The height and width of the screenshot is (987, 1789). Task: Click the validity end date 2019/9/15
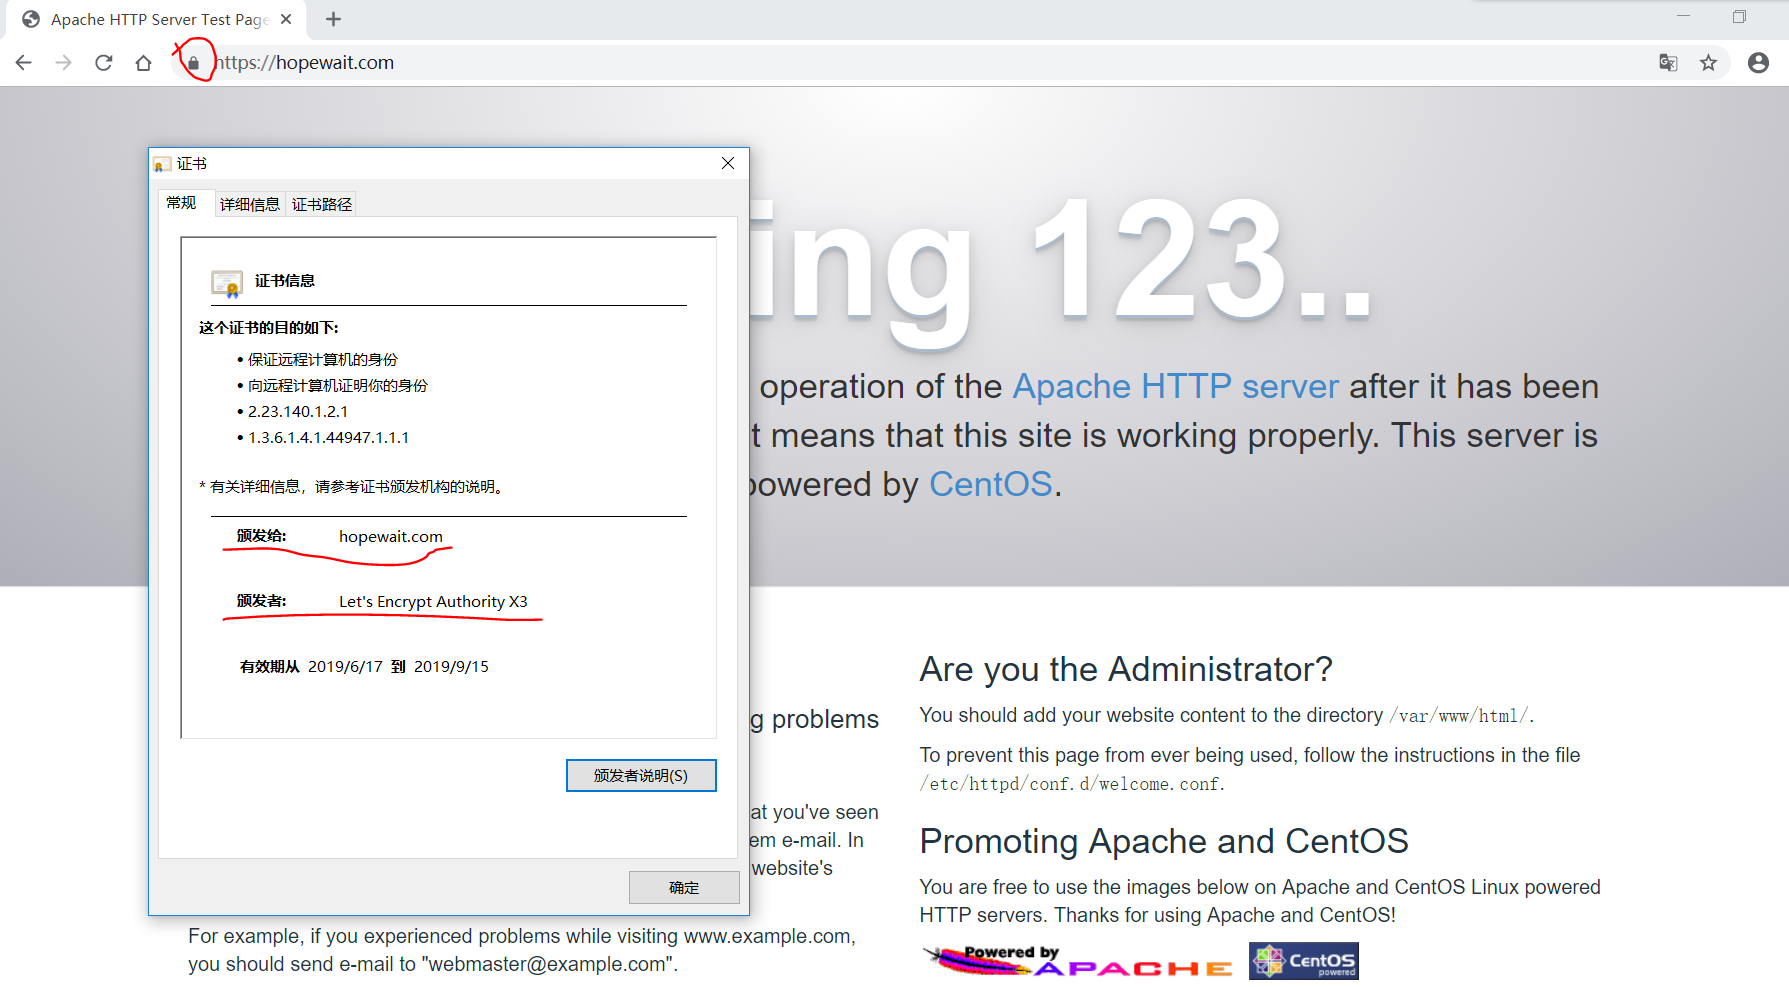[451, 667]
